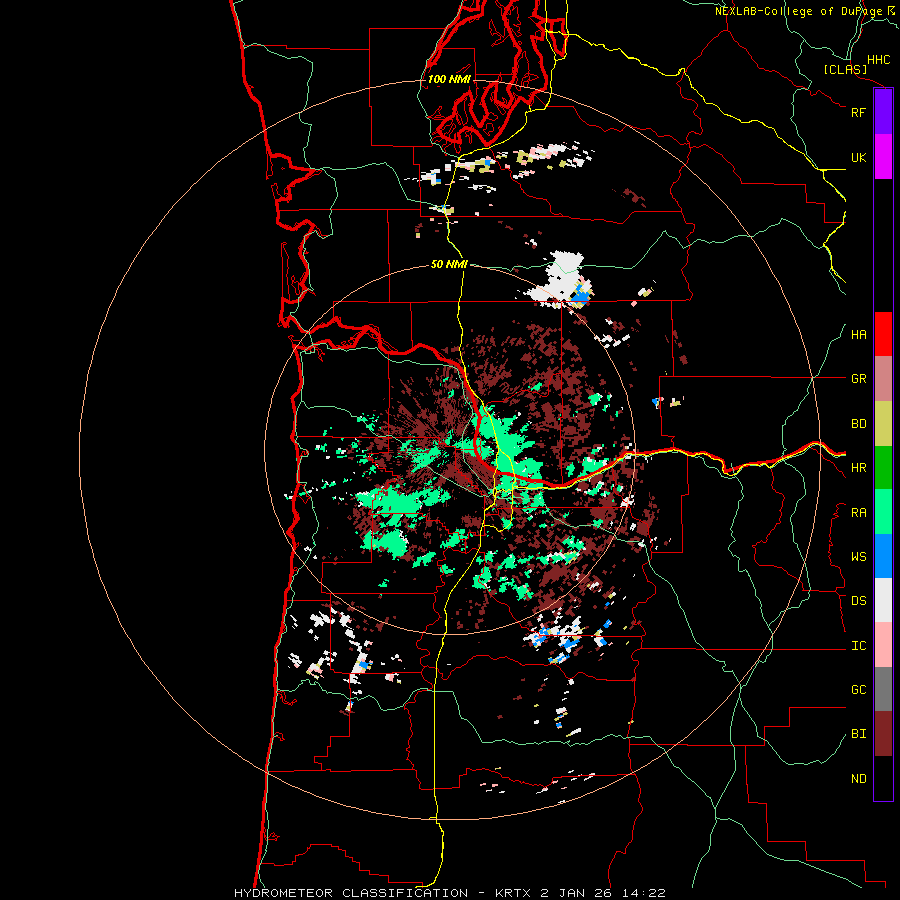This screenshot has width=900, height=900.
Task: Select the dusty pink GR legend swatch
Action: 883,378
